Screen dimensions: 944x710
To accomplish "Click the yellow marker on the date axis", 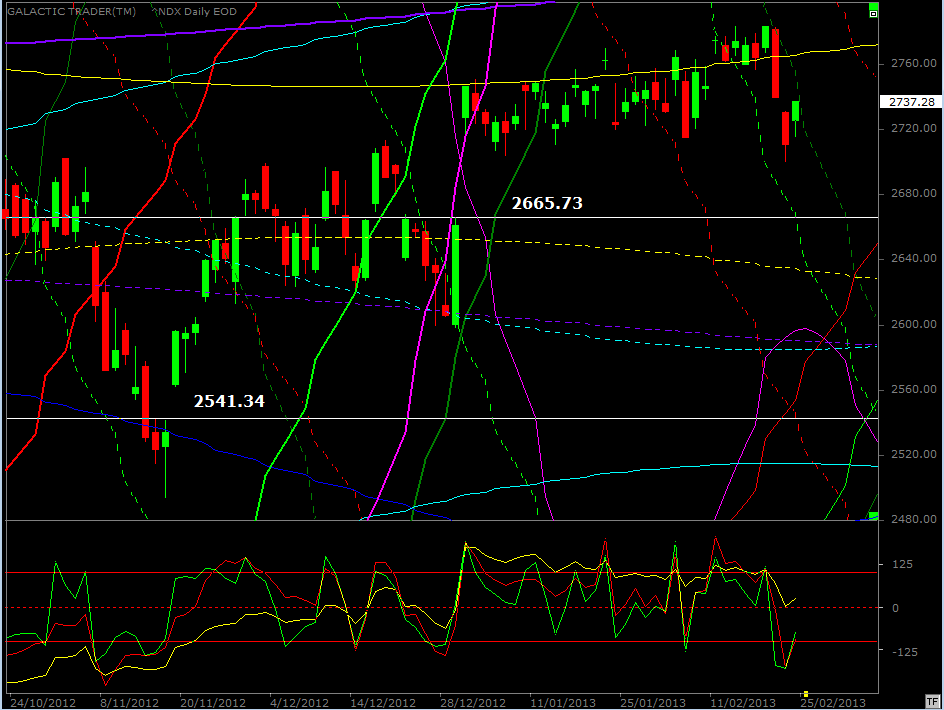I will pos(806,694).
